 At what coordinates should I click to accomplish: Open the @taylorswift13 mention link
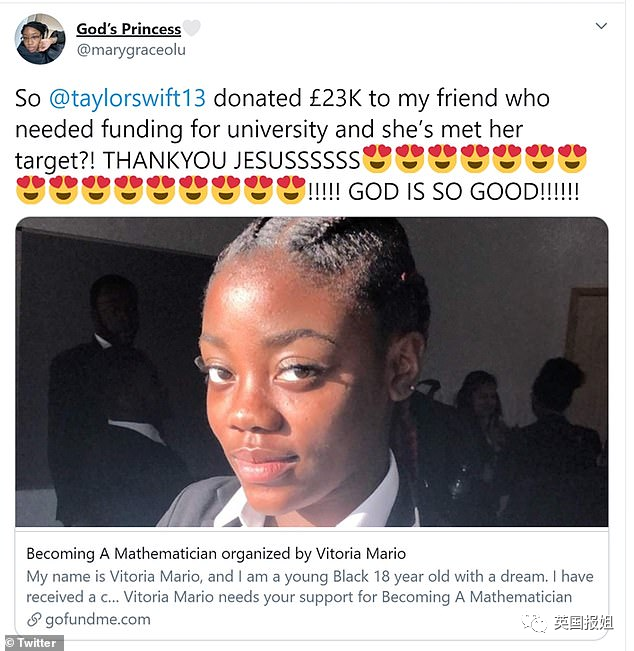click(127, 98)
